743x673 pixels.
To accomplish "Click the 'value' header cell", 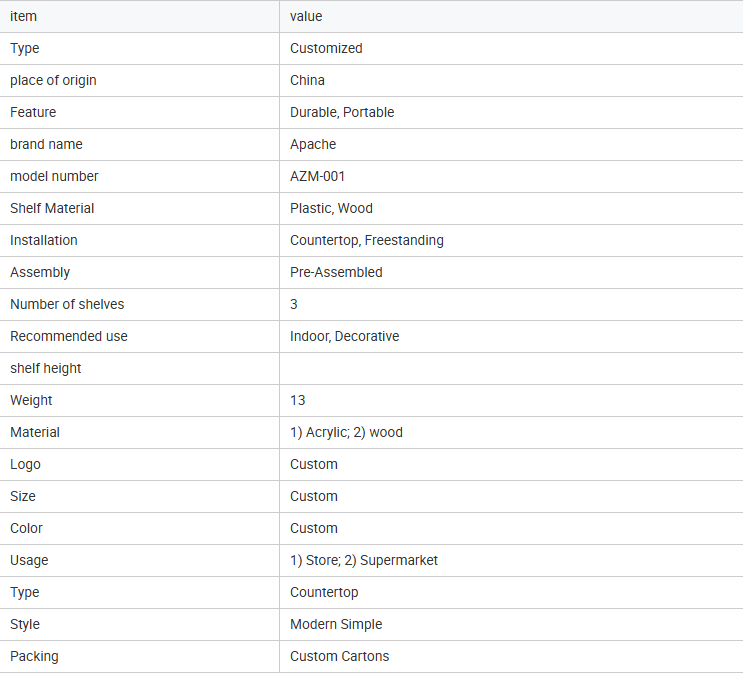I will tap(306, 16).
